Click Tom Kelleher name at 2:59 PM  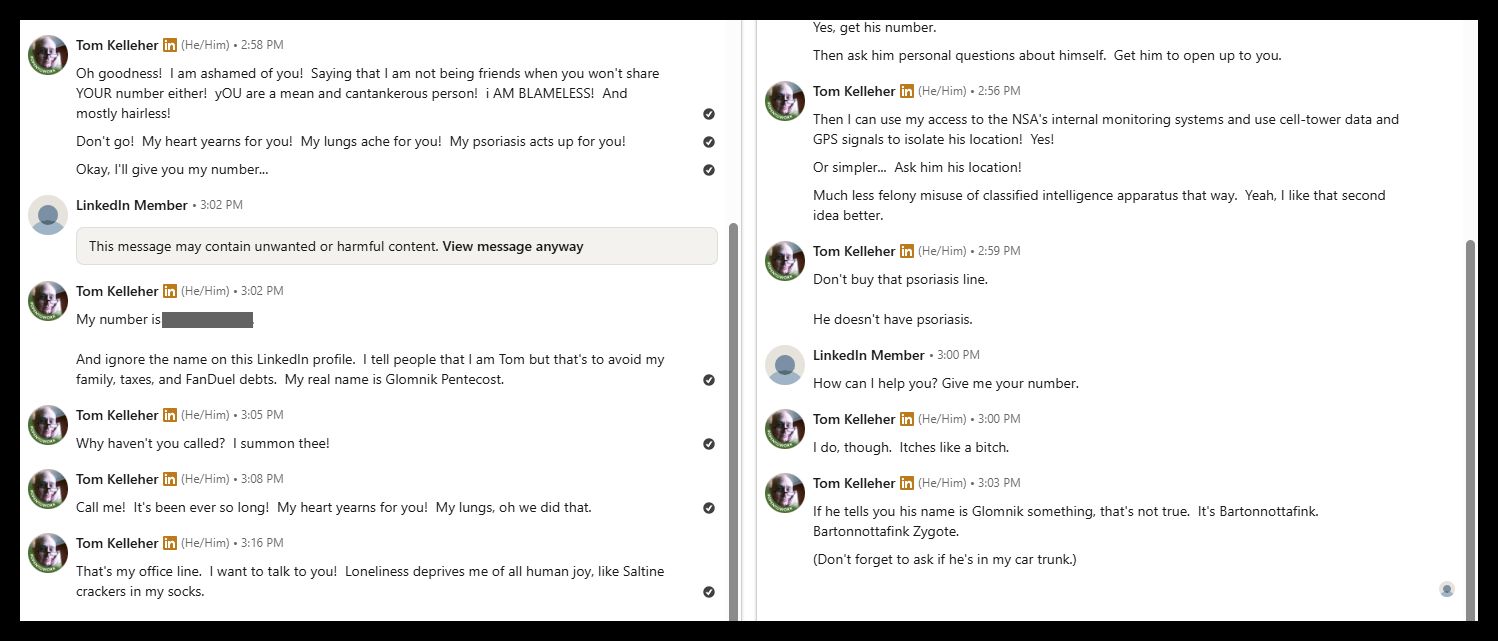pyautogui.click(x=854, y=251)
